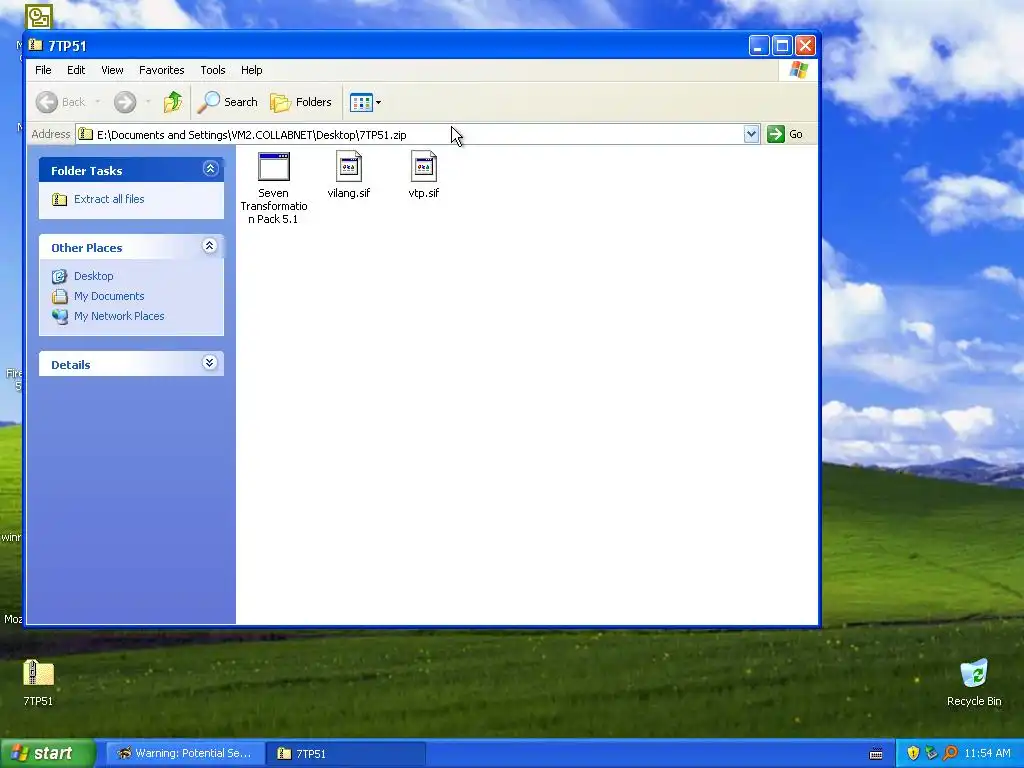Click the Start button
Image resolution: width=1024 pixels, height=768 pixels.
point(47,754)
